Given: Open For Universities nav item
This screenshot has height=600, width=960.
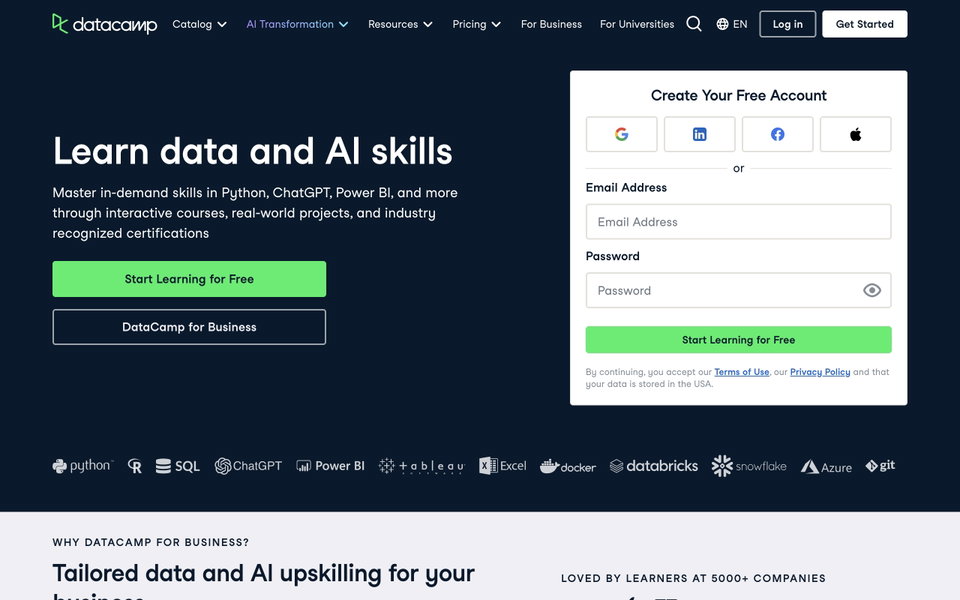Looking at the screenshot, I should [x=637, y=24].
